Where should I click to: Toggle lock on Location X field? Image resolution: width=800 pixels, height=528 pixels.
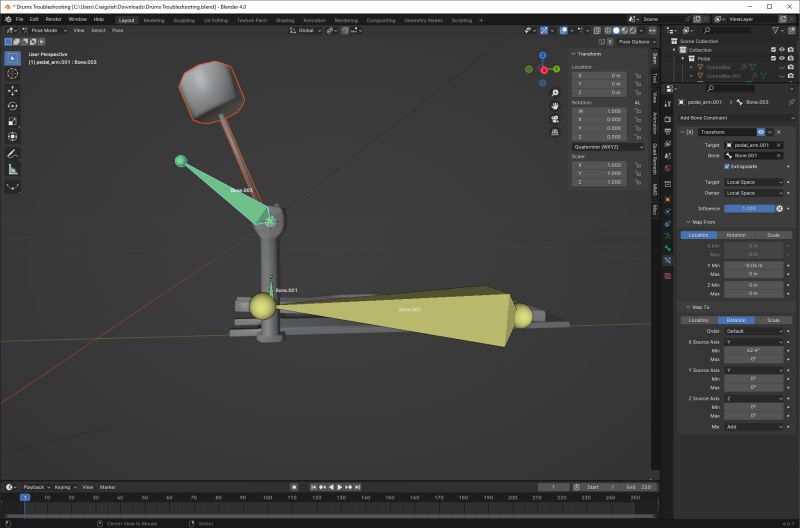(x=638, y=76)
